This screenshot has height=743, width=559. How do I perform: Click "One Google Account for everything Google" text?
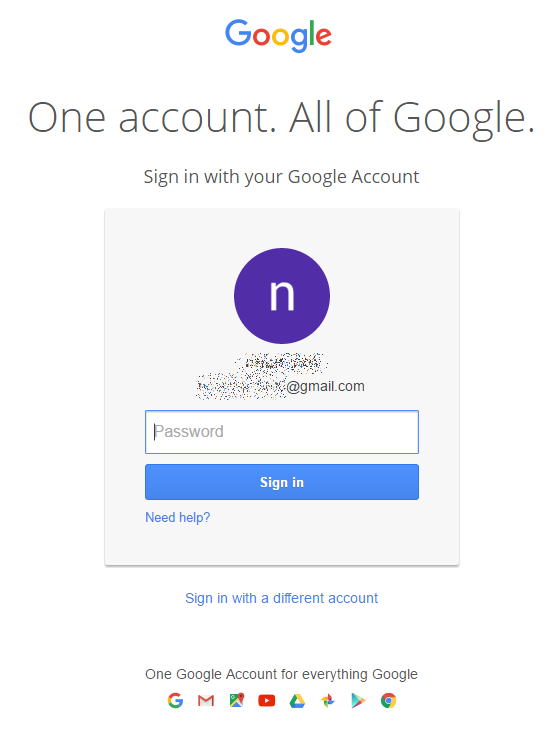(x=281, y=674)
